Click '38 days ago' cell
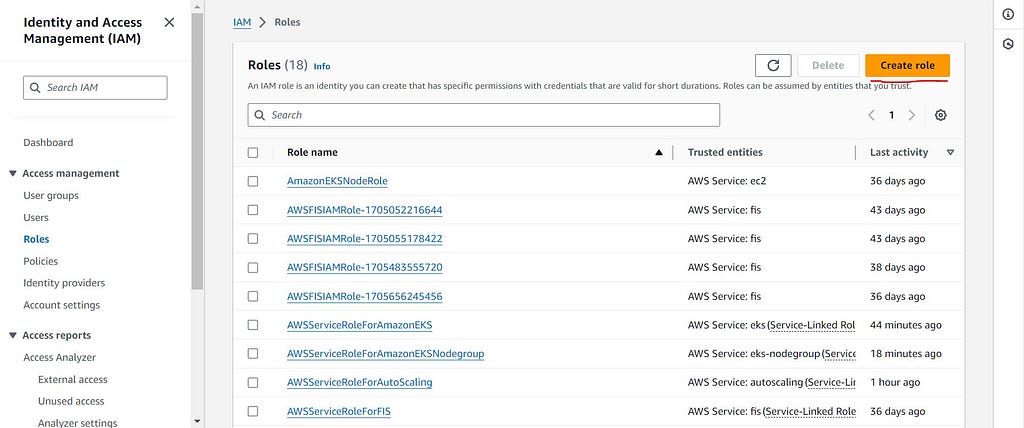Image resolution: width=1024 pixels, height=428 pixels. click(x=897, y=267)
